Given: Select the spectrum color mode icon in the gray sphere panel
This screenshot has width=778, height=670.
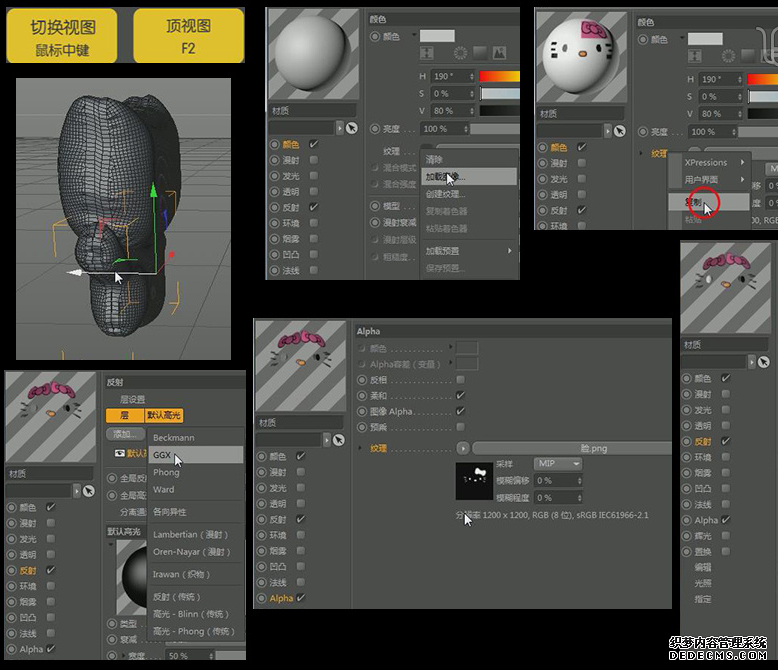Looking at the screenshot, I should (x=426, y=53).
